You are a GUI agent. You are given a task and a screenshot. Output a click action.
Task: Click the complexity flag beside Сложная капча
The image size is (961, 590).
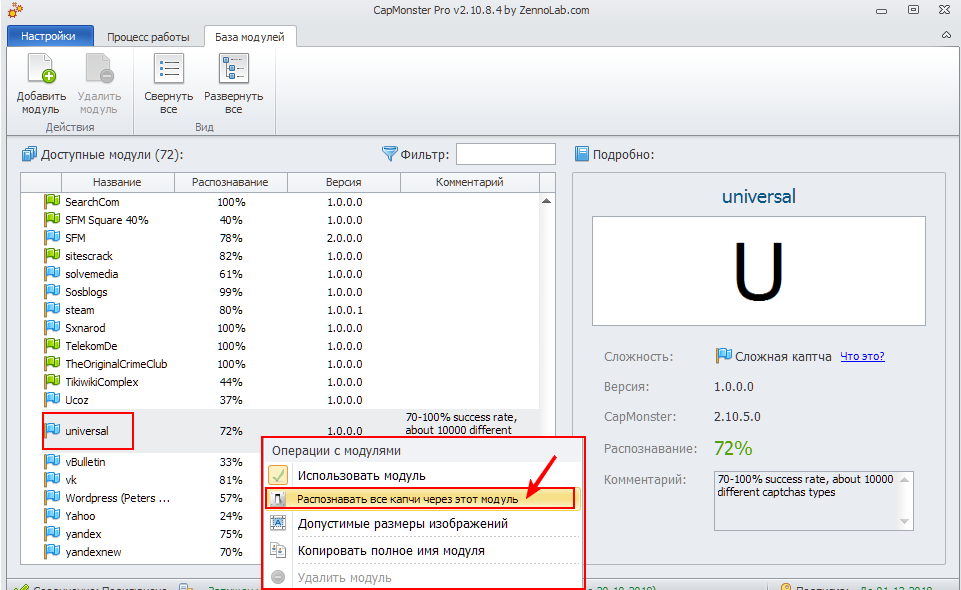point(724,355)
